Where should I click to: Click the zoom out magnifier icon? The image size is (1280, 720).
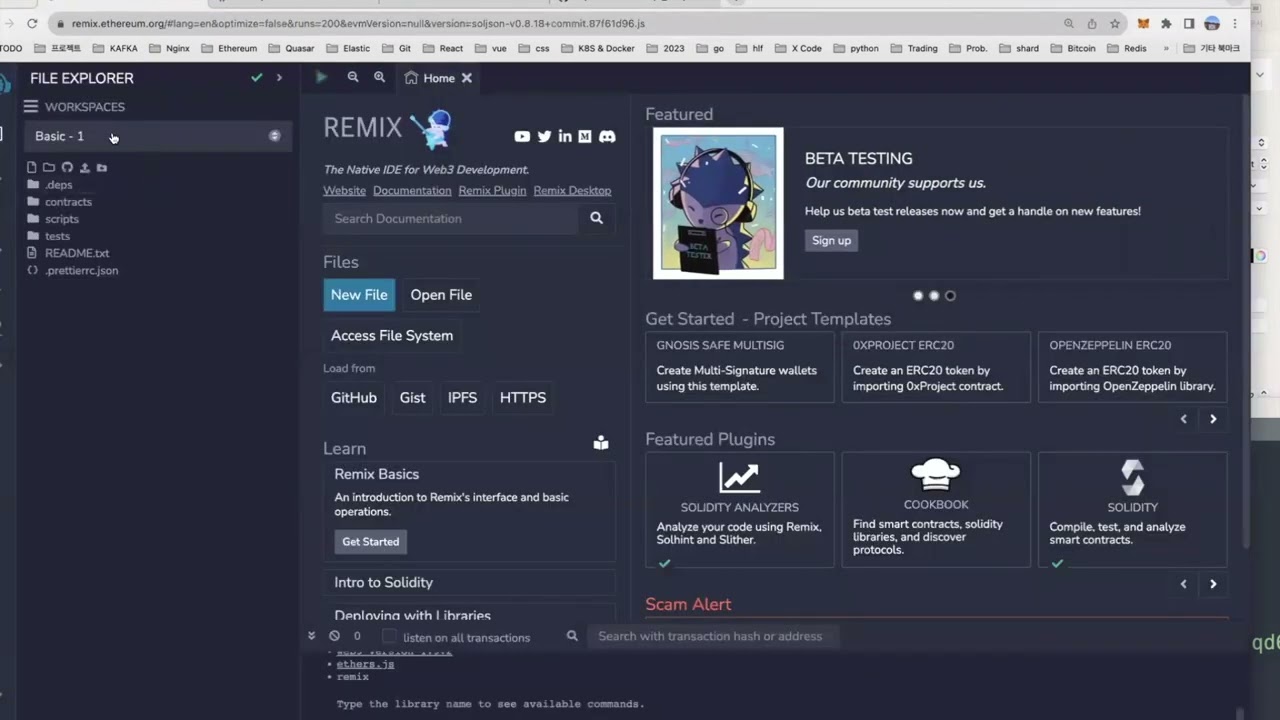(x=353, y=77)
